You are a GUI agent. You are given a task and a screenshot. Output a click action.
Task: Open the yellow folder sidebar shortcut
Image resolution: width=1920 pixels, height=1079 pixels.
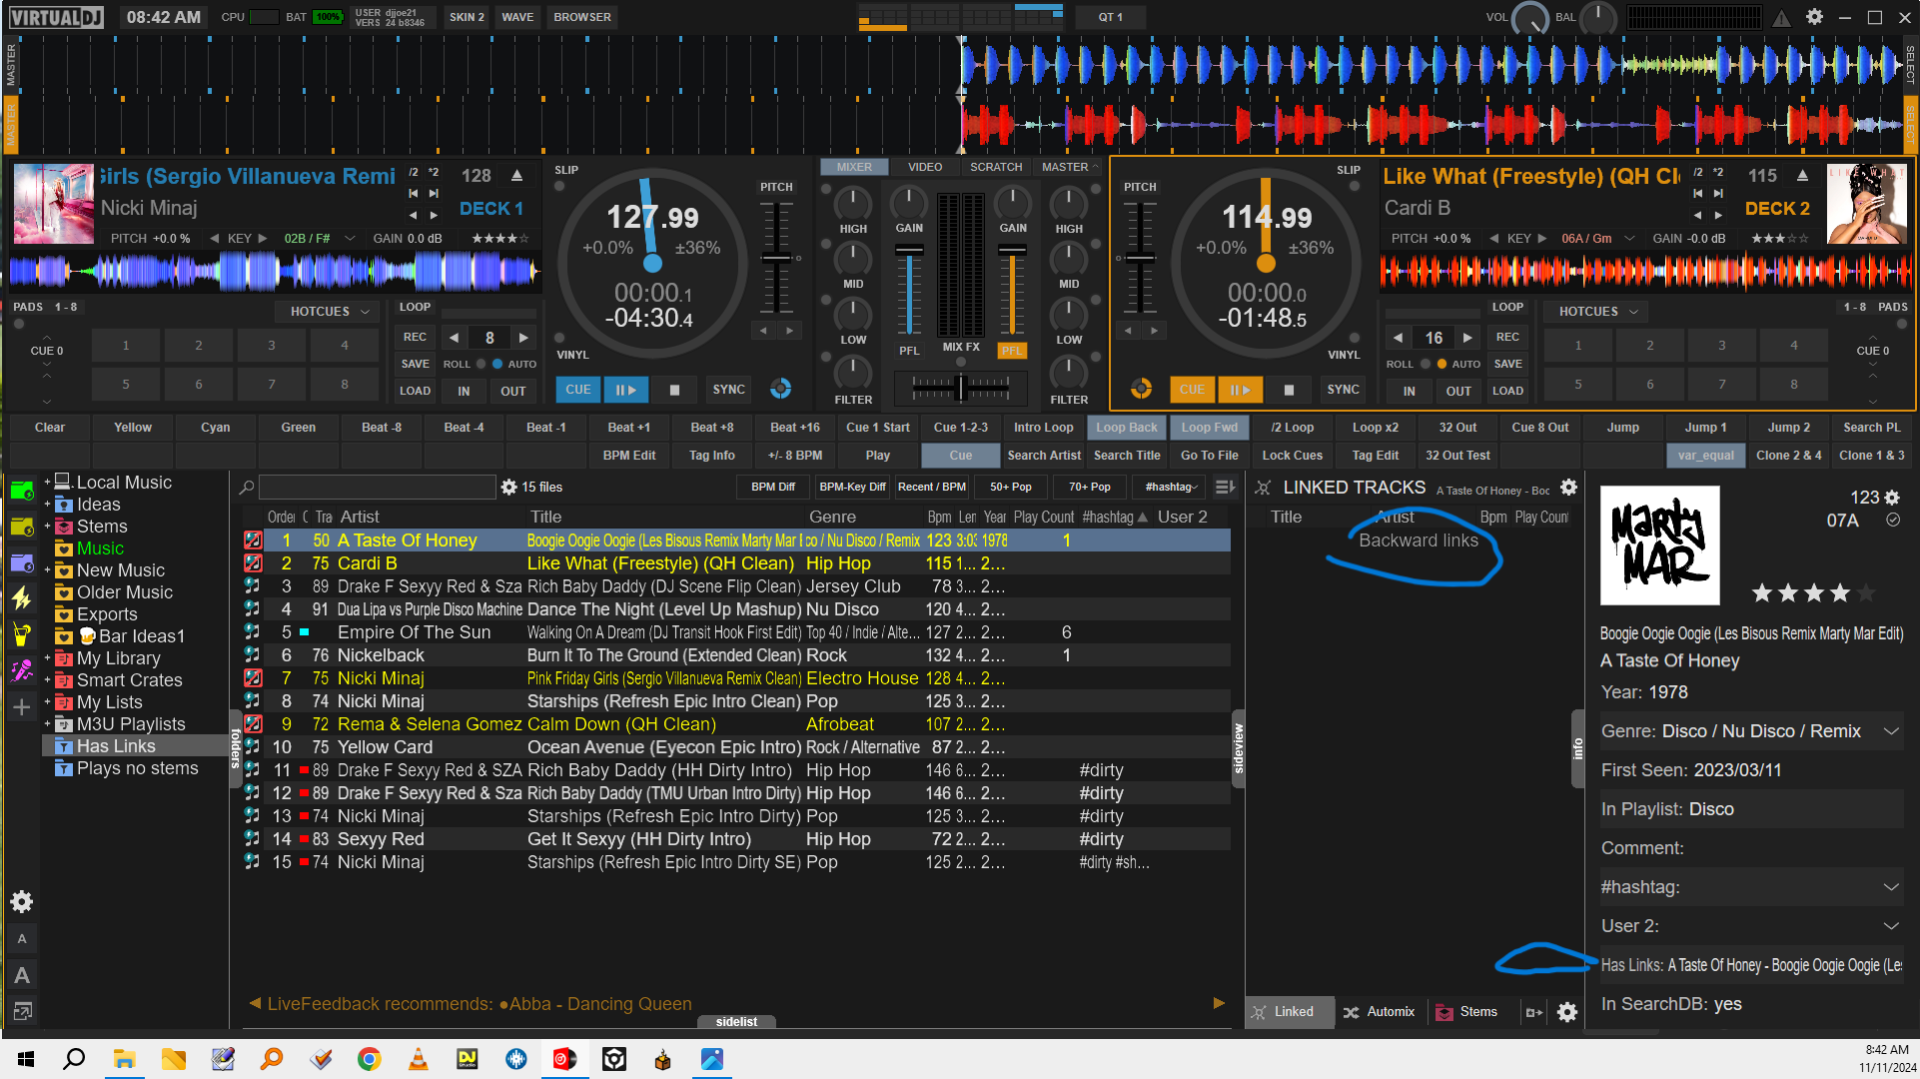[22, 527]
